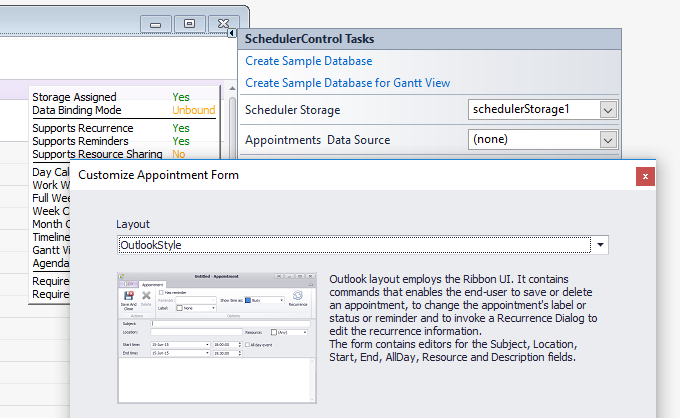Click the smart tag arrow glyph
Image resolution: width=680 pixels, height=418 pixels.
click(232, 33)
